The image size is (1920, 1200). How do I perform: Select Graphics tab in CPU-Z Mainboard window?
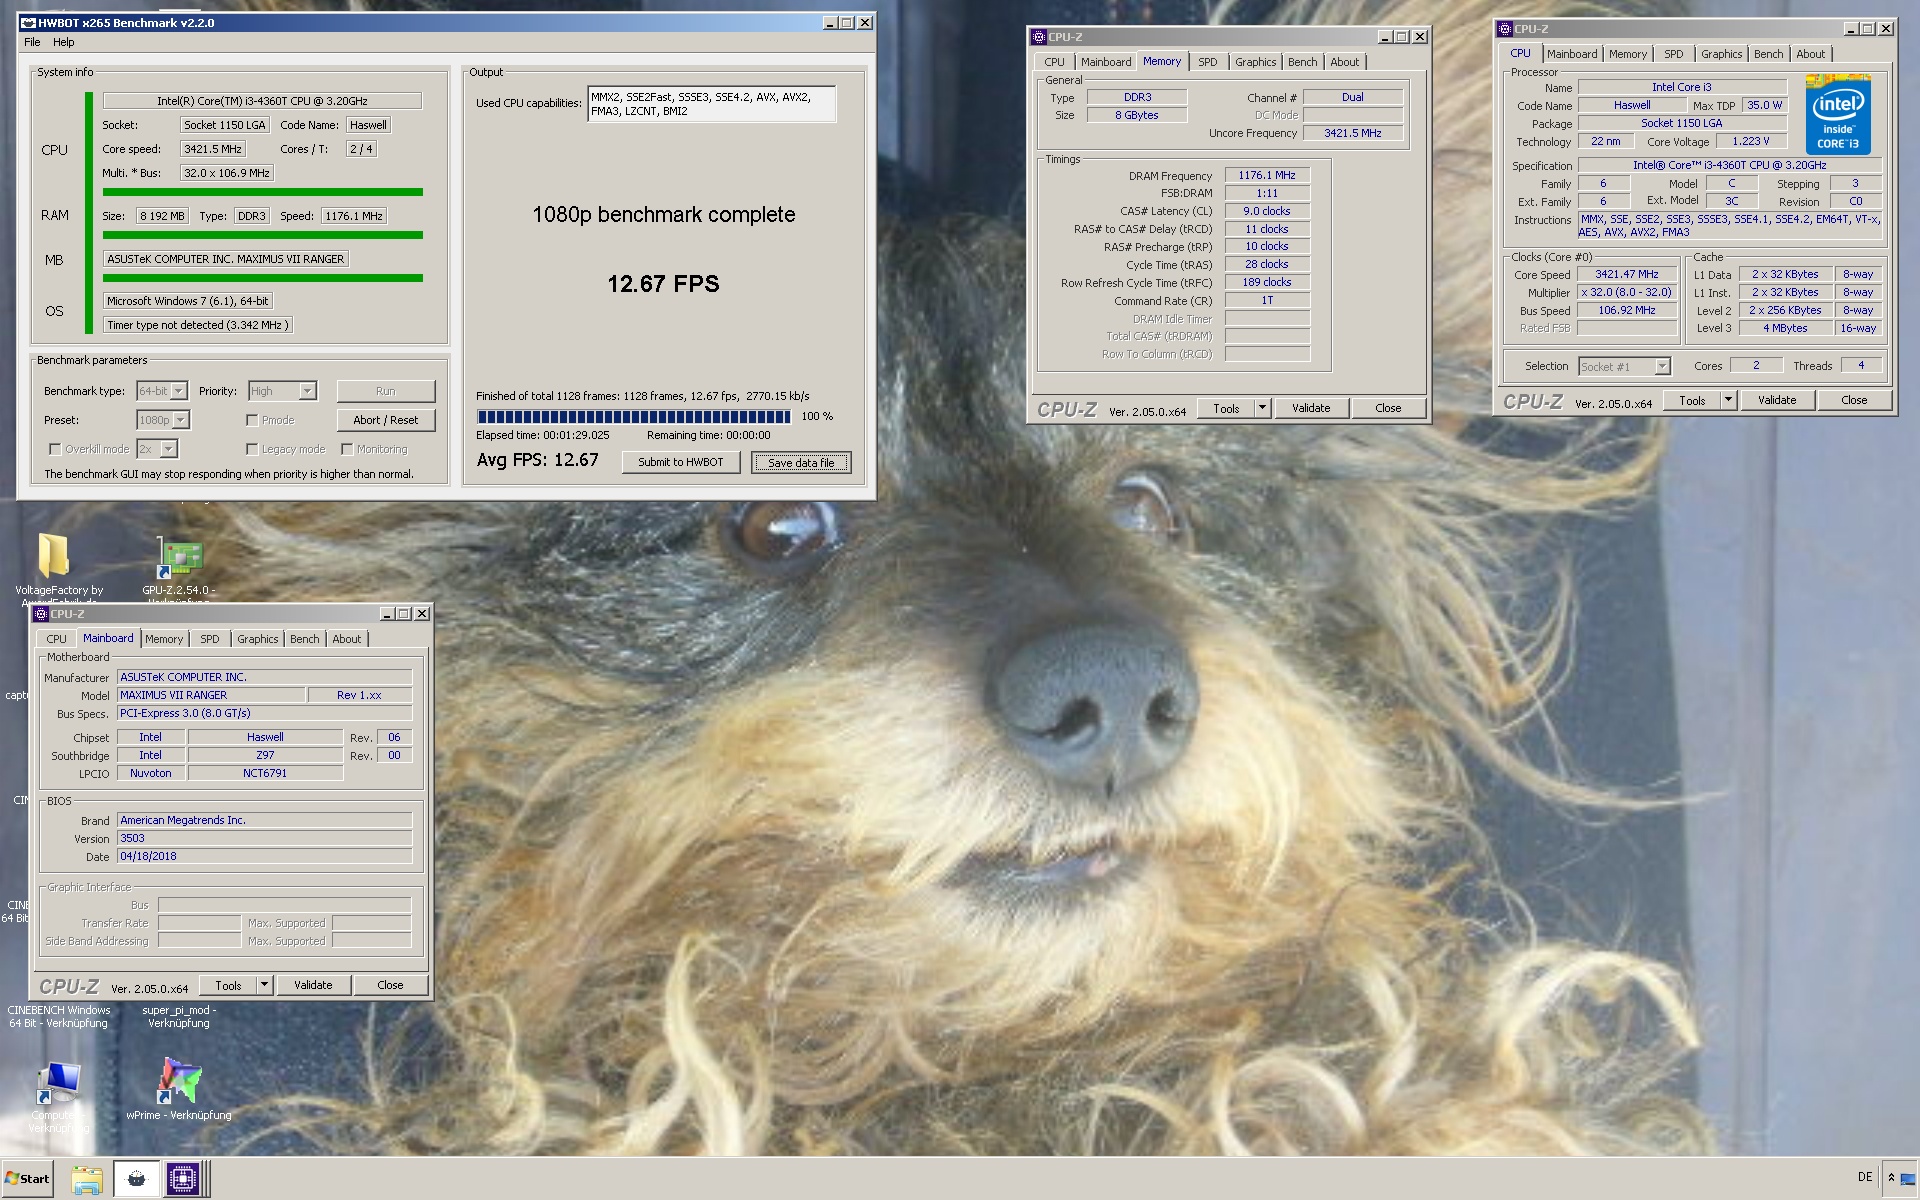[x=257, y=639]
